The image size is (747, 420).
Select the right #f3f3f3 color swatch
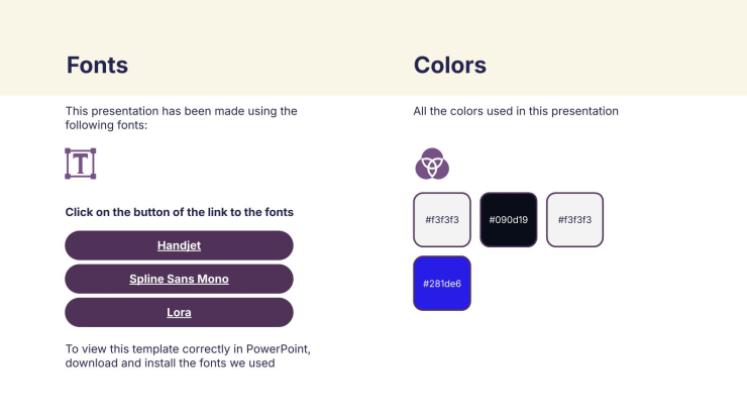575,219
